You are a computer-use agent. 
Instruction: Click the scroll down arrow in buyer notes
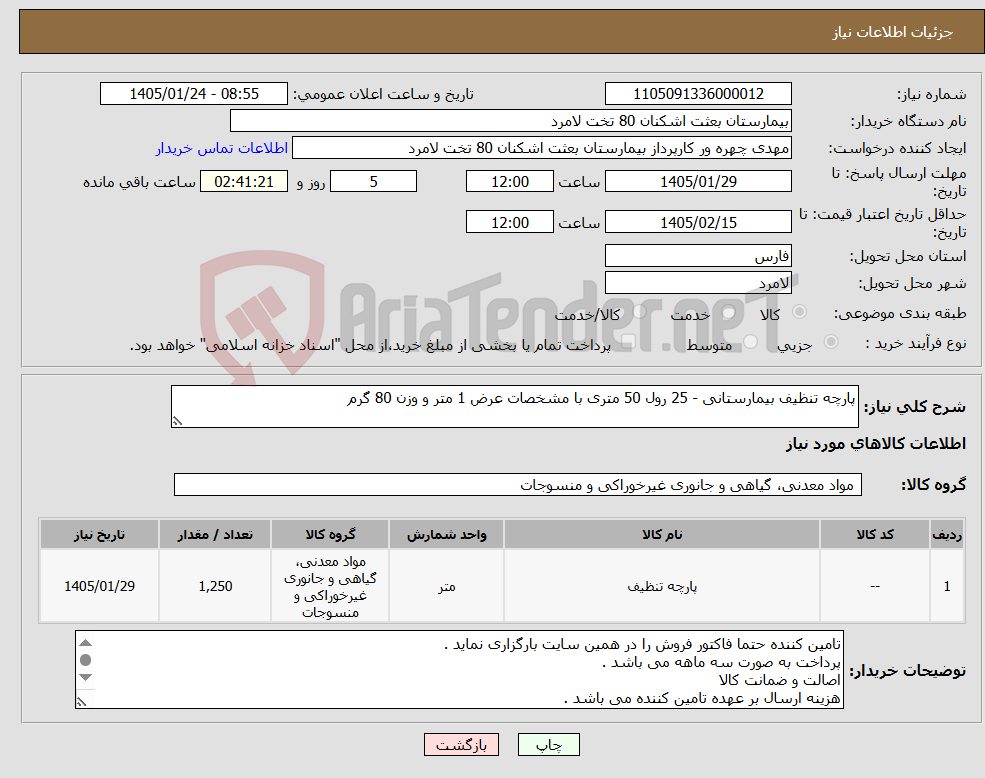point(85,677)
